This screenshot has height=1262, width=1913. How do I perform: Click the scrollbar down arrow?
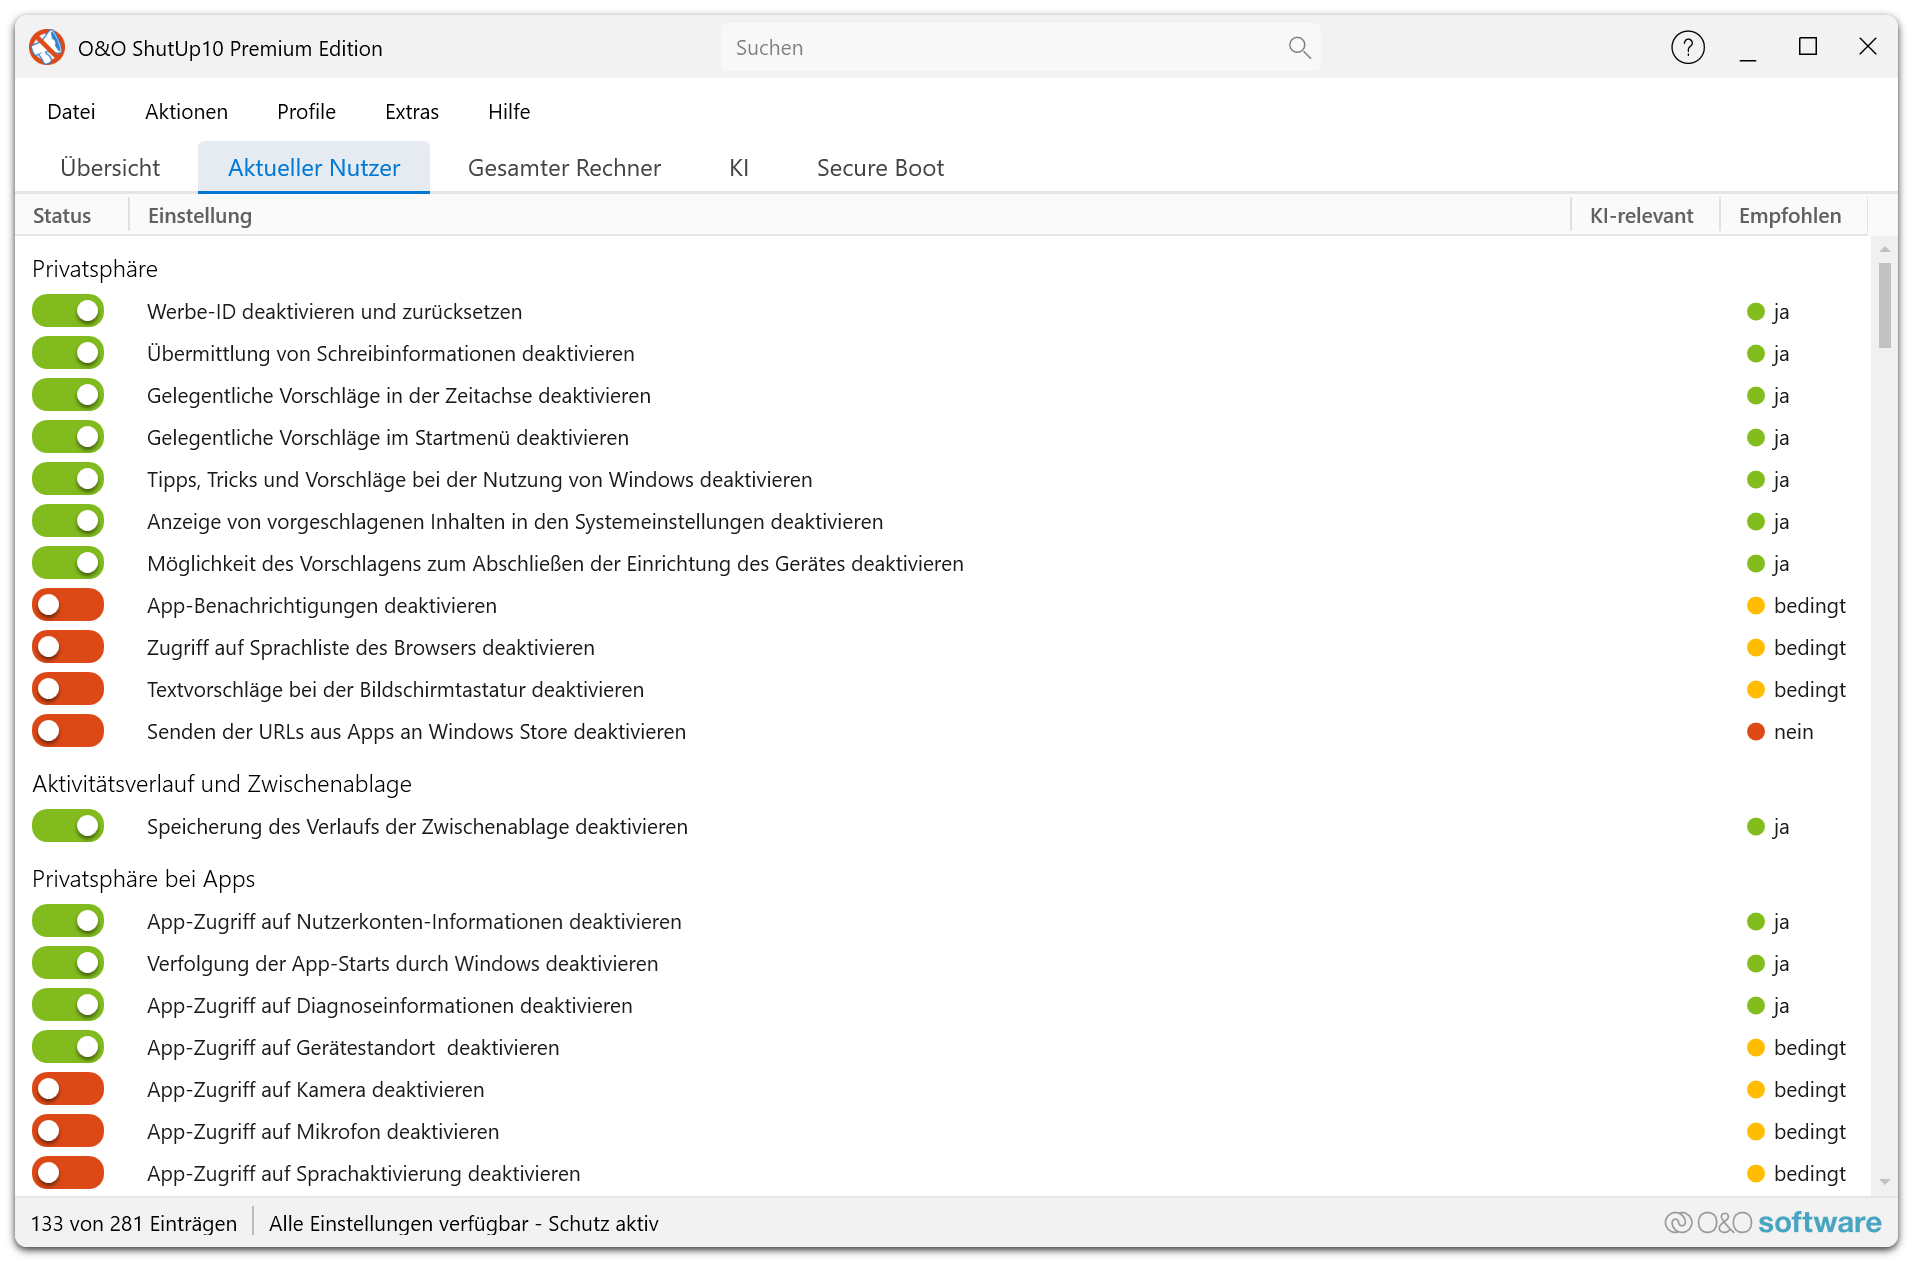point(1884,1182)
